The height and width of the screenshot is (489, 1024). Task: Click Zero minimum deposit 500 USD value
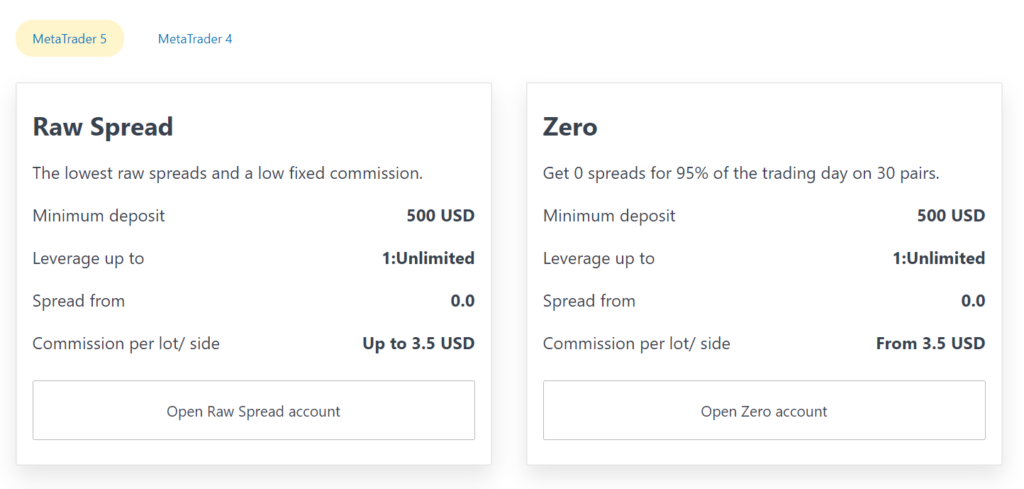coord(951,215)
